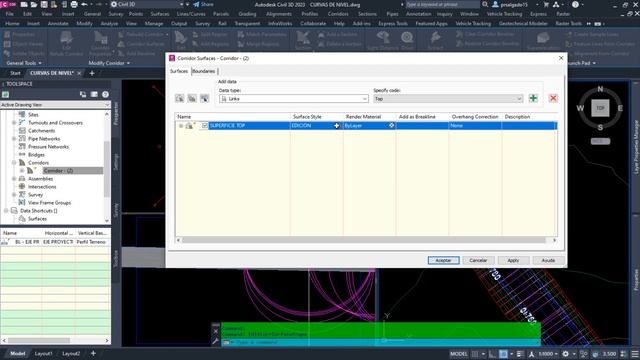Click the Plot printer icon

(74, 4)
